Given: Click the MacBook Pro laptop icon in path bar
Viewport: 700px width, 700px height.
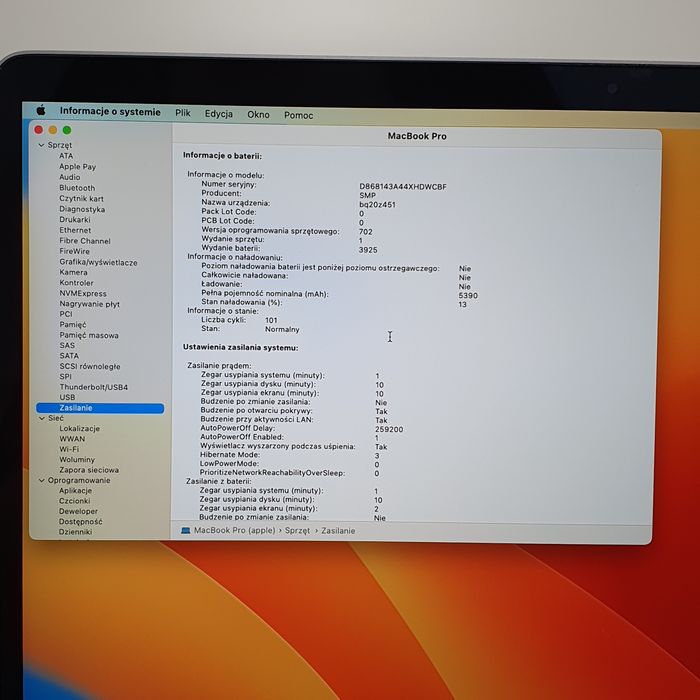Looking at the screenshot, I should (x=186, y=530).
